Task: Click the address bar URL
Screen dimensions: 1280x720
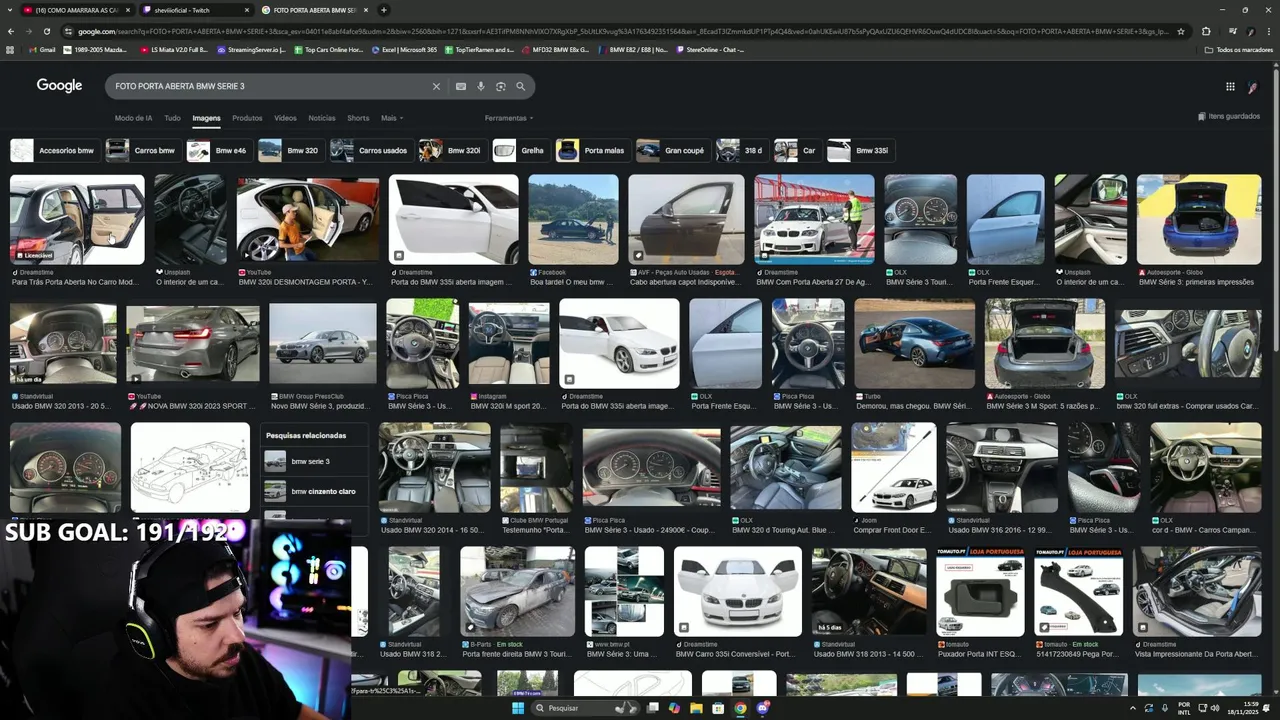Action: [x=620, y=31]
